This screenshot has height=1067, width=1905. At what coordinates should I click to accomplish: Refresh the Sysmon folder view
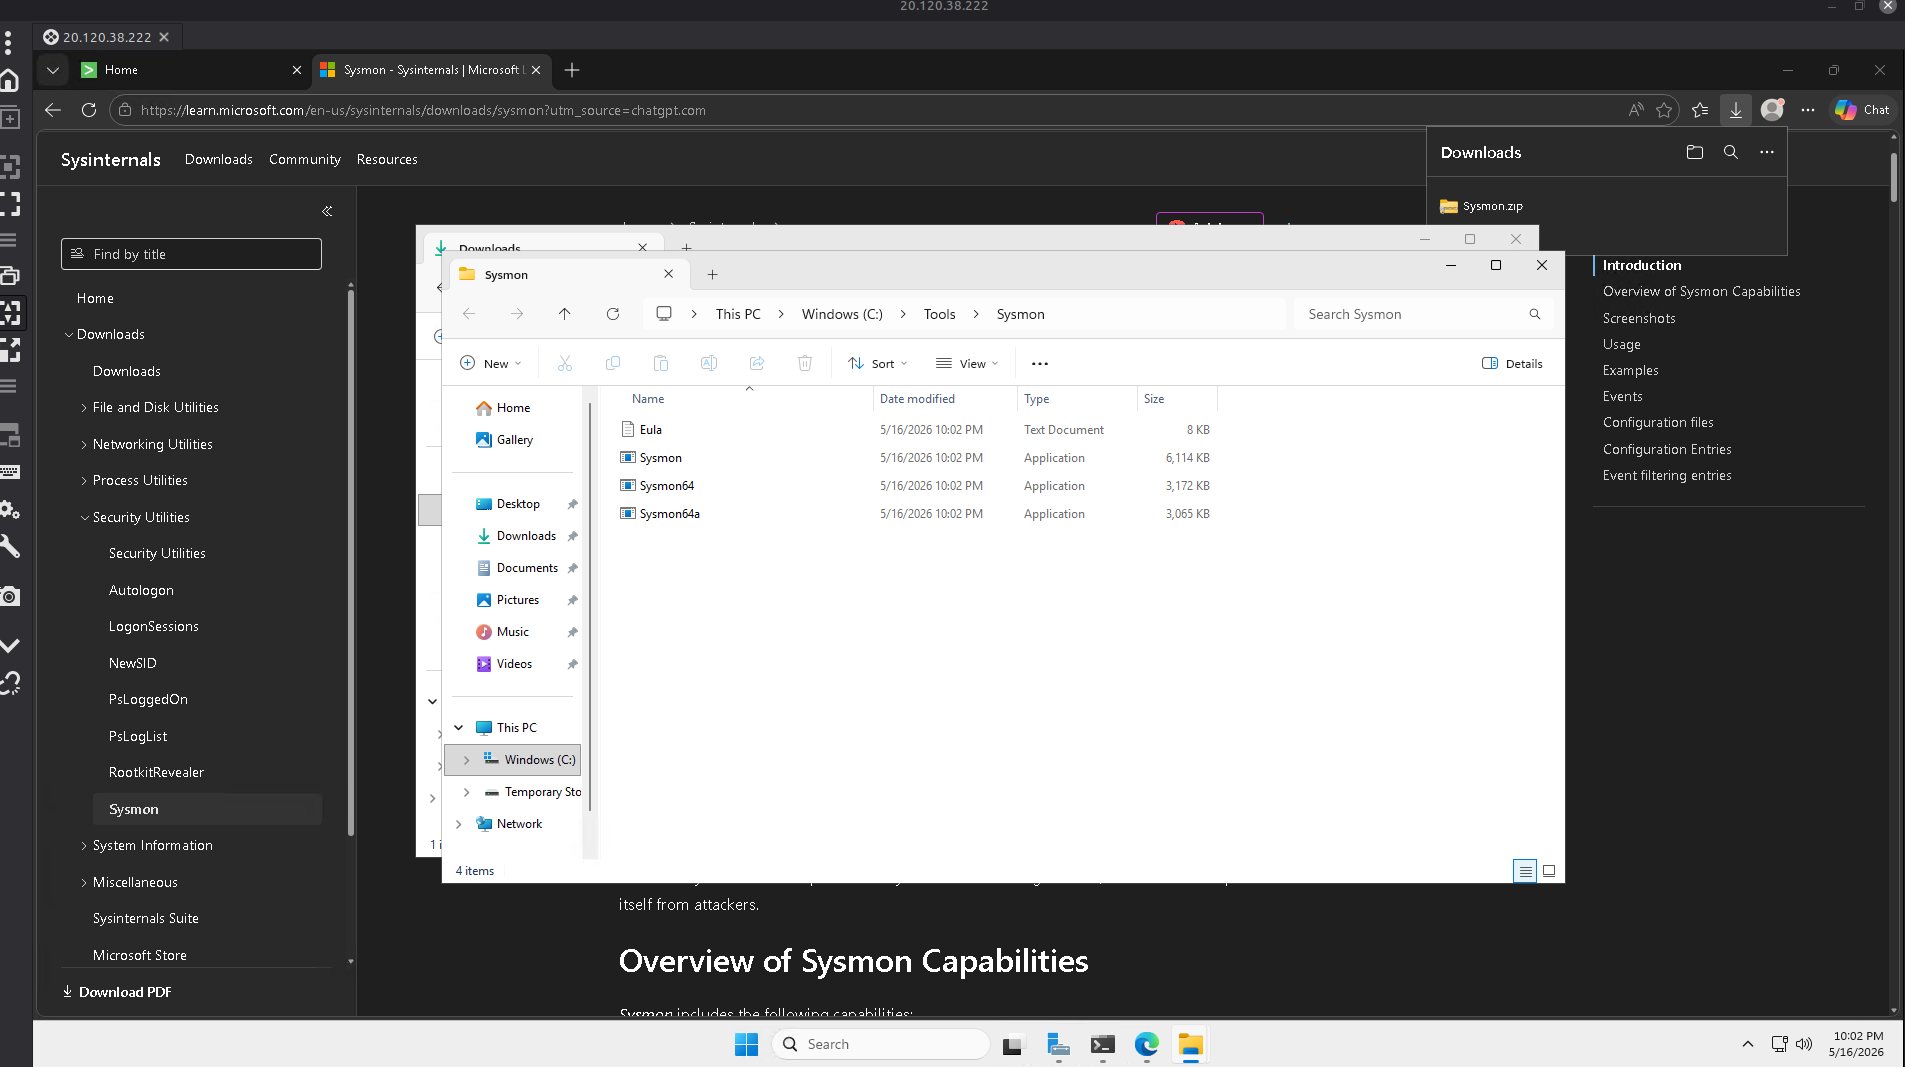click(613, 314)
